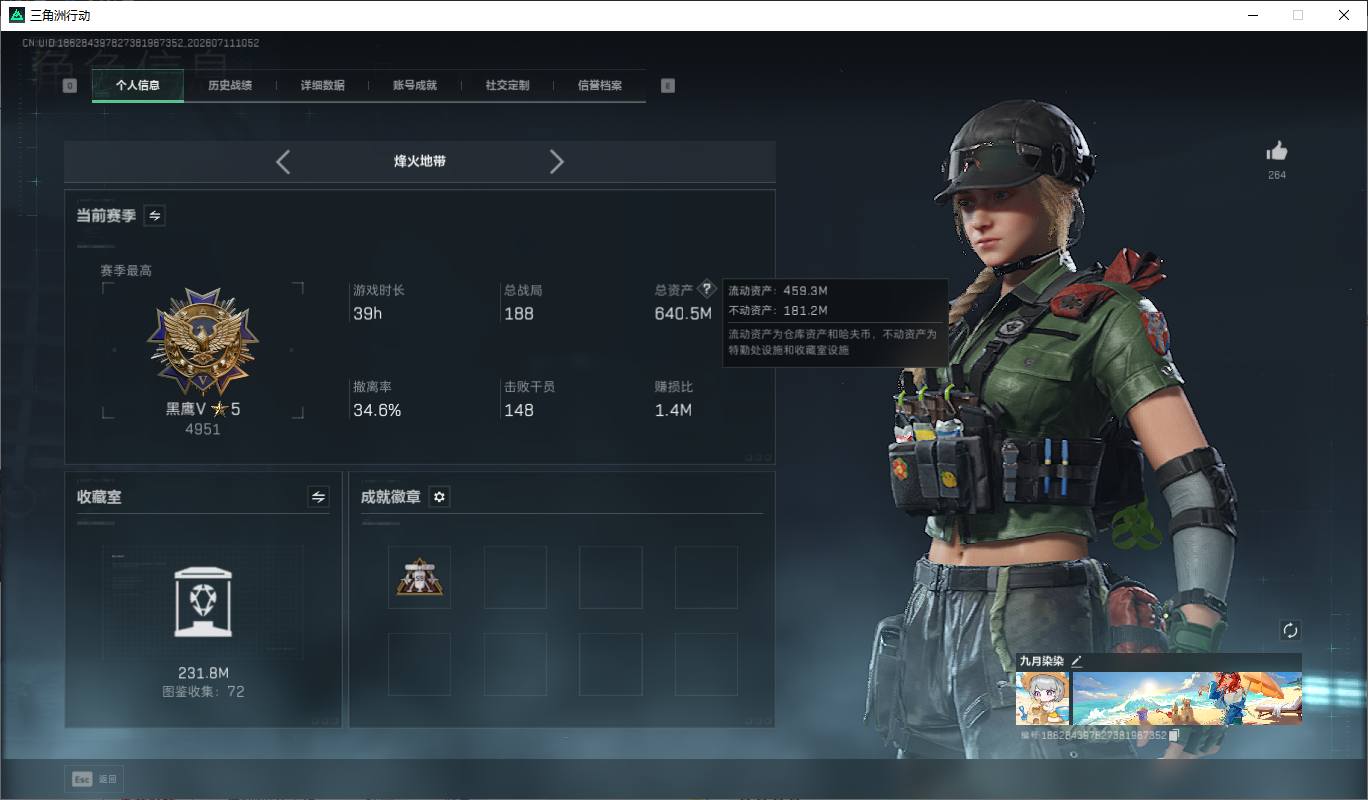Click the player avatar thumbnail

[1042, 698]
